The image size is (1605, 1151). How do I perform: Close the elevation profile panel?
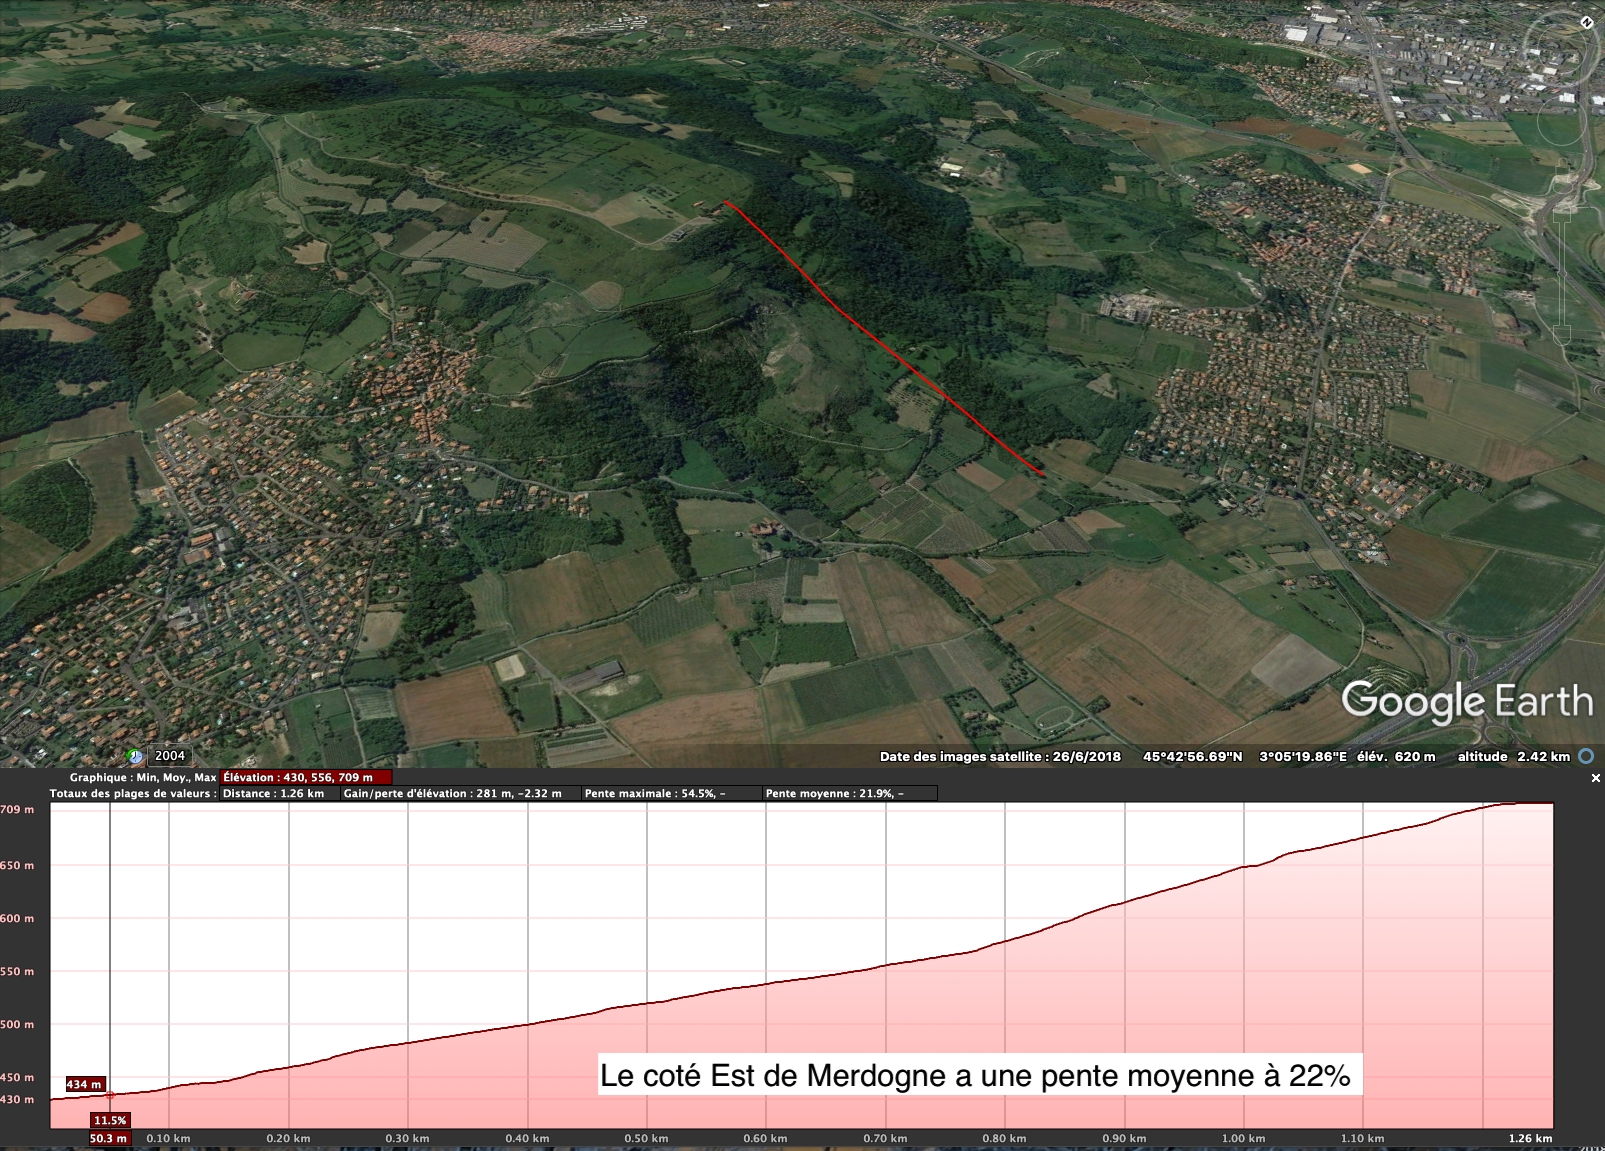(x=1595, y=778)
